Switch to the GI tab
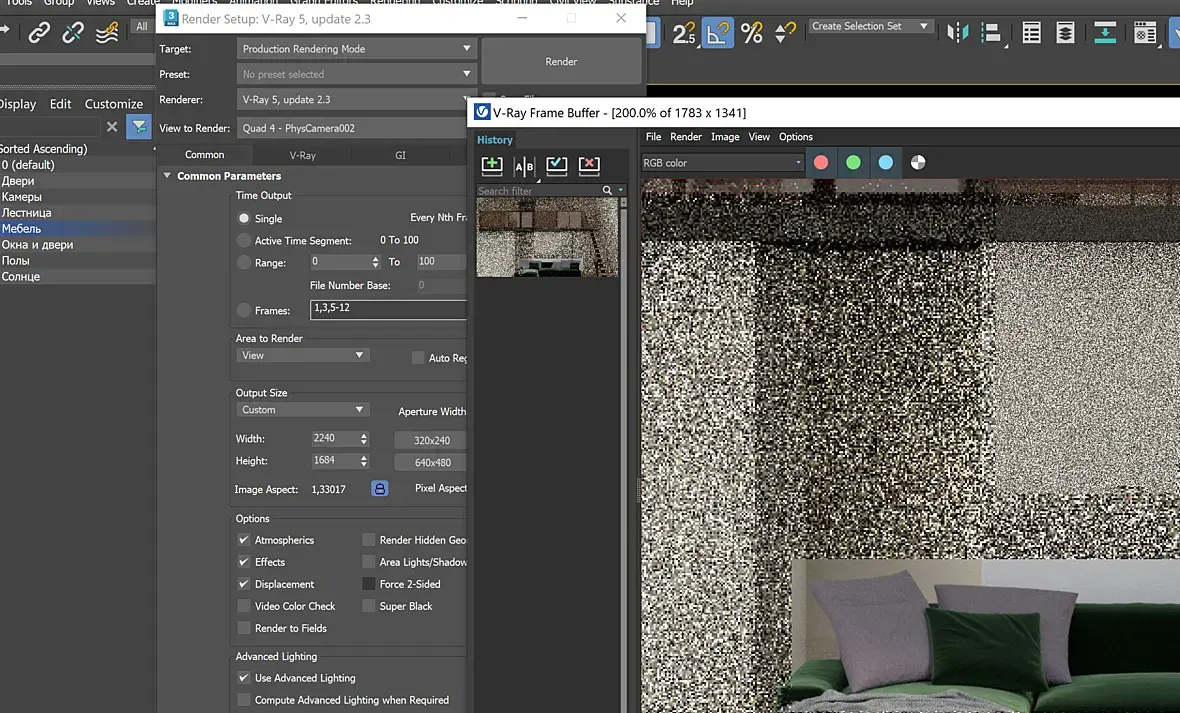Image resolution: width=1180 pixels, height=713 pixels. pos(400,155)
